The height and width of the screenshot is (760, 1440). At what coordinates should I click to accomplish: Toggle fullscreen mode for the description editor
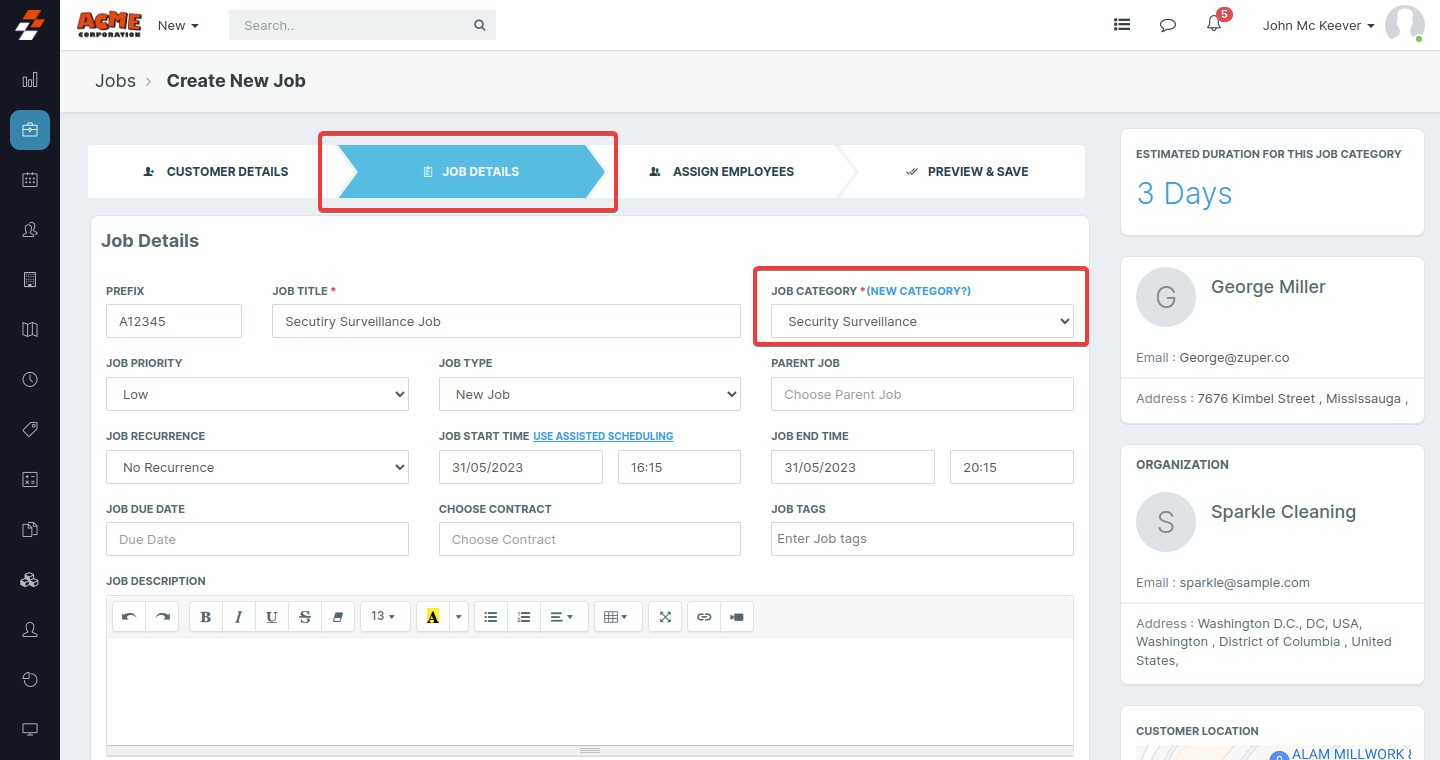point(665,617)
